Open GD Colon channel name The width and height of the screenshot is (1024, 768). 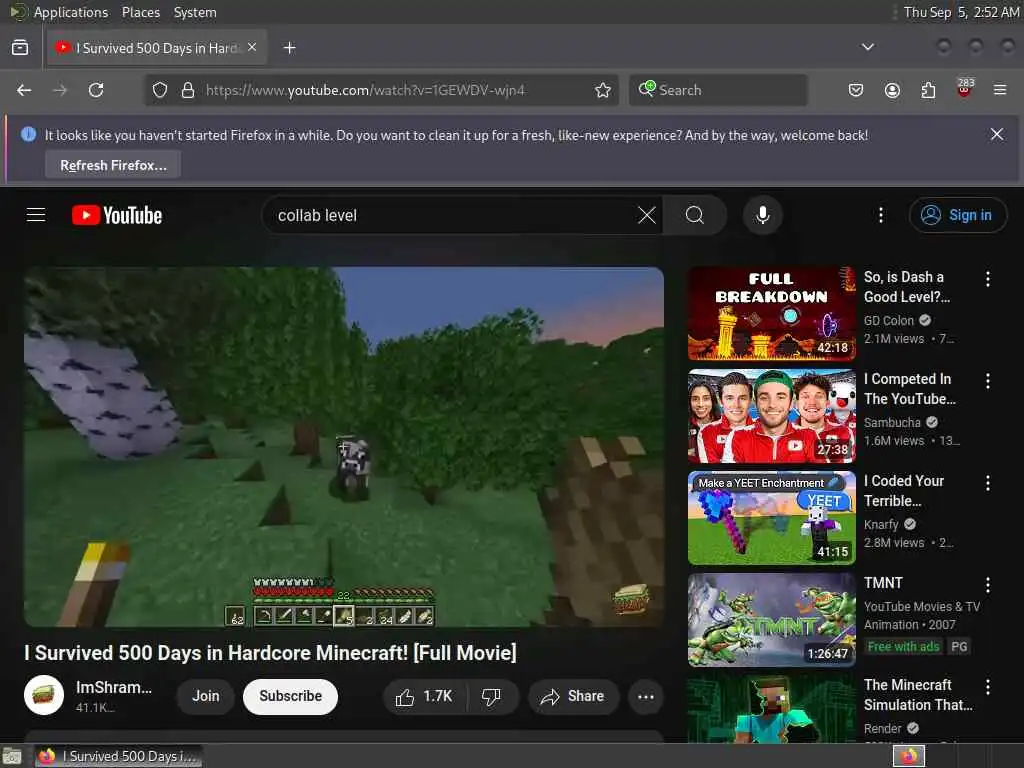coord(889,321)
